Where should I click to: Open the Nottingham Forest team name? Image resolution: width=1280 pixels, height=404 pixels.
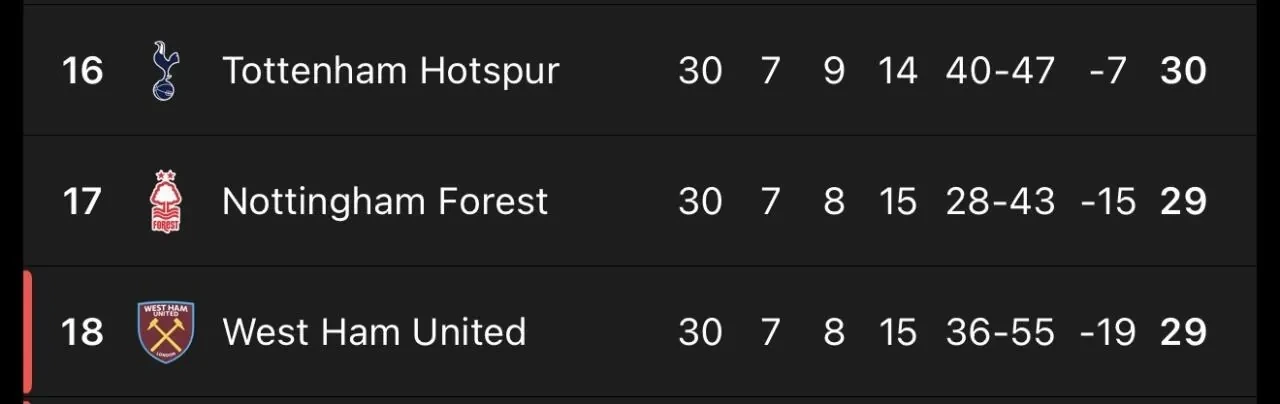385,202
